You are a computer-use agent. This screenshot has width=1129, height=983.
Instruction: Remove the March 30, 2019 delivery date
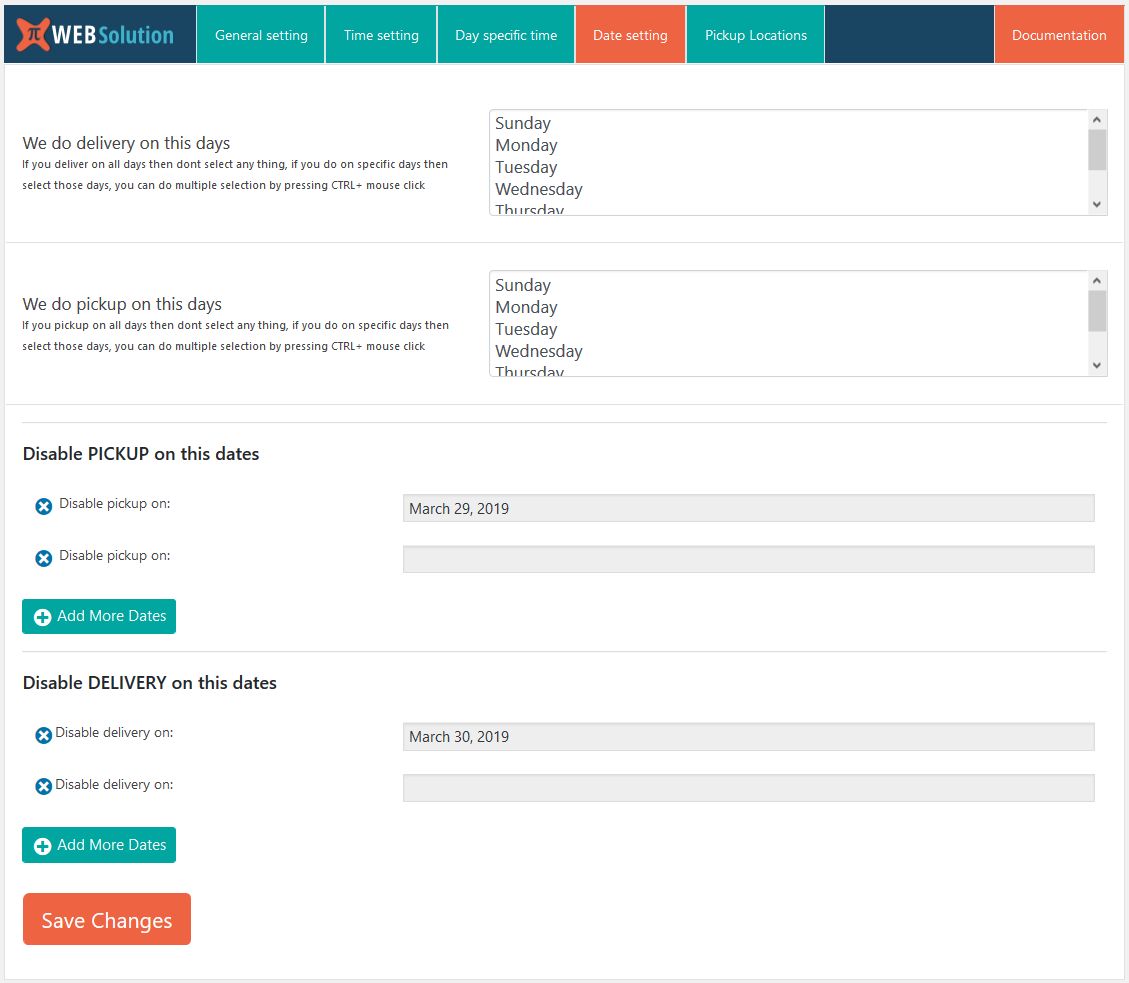[44, 736]
